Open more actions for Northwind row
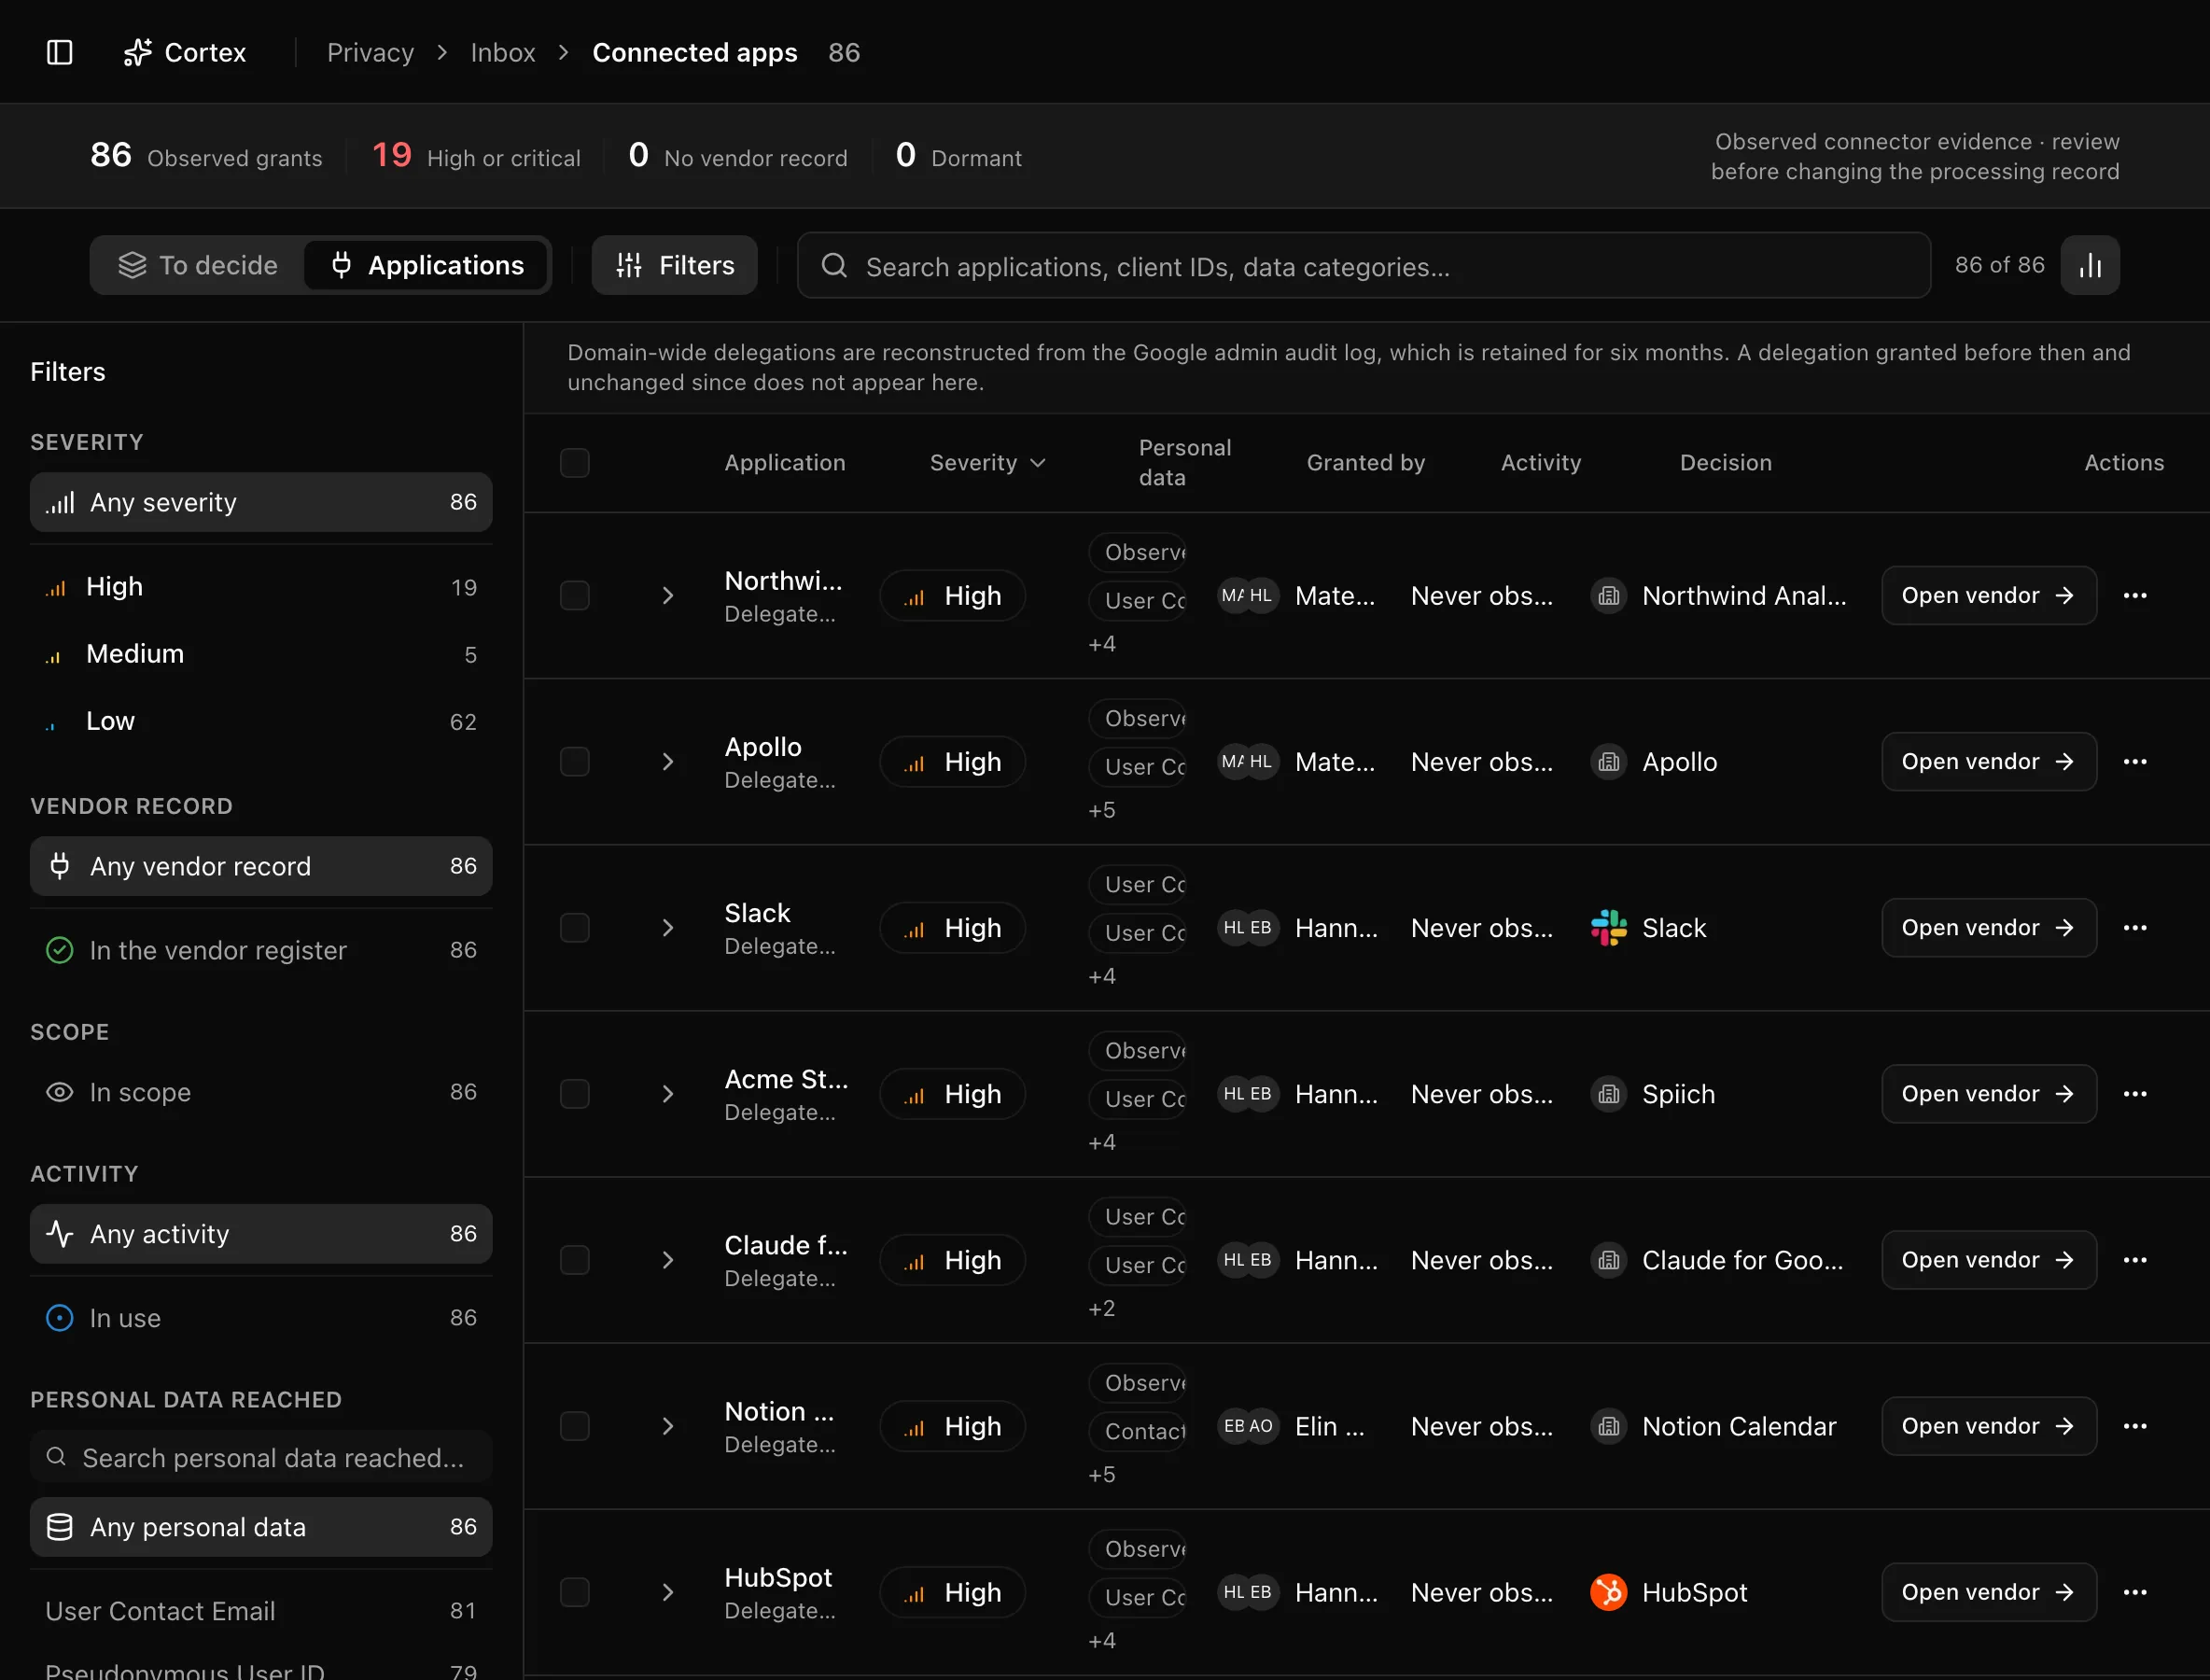The image size is (2210, 1680). (x=2135, y=596)
